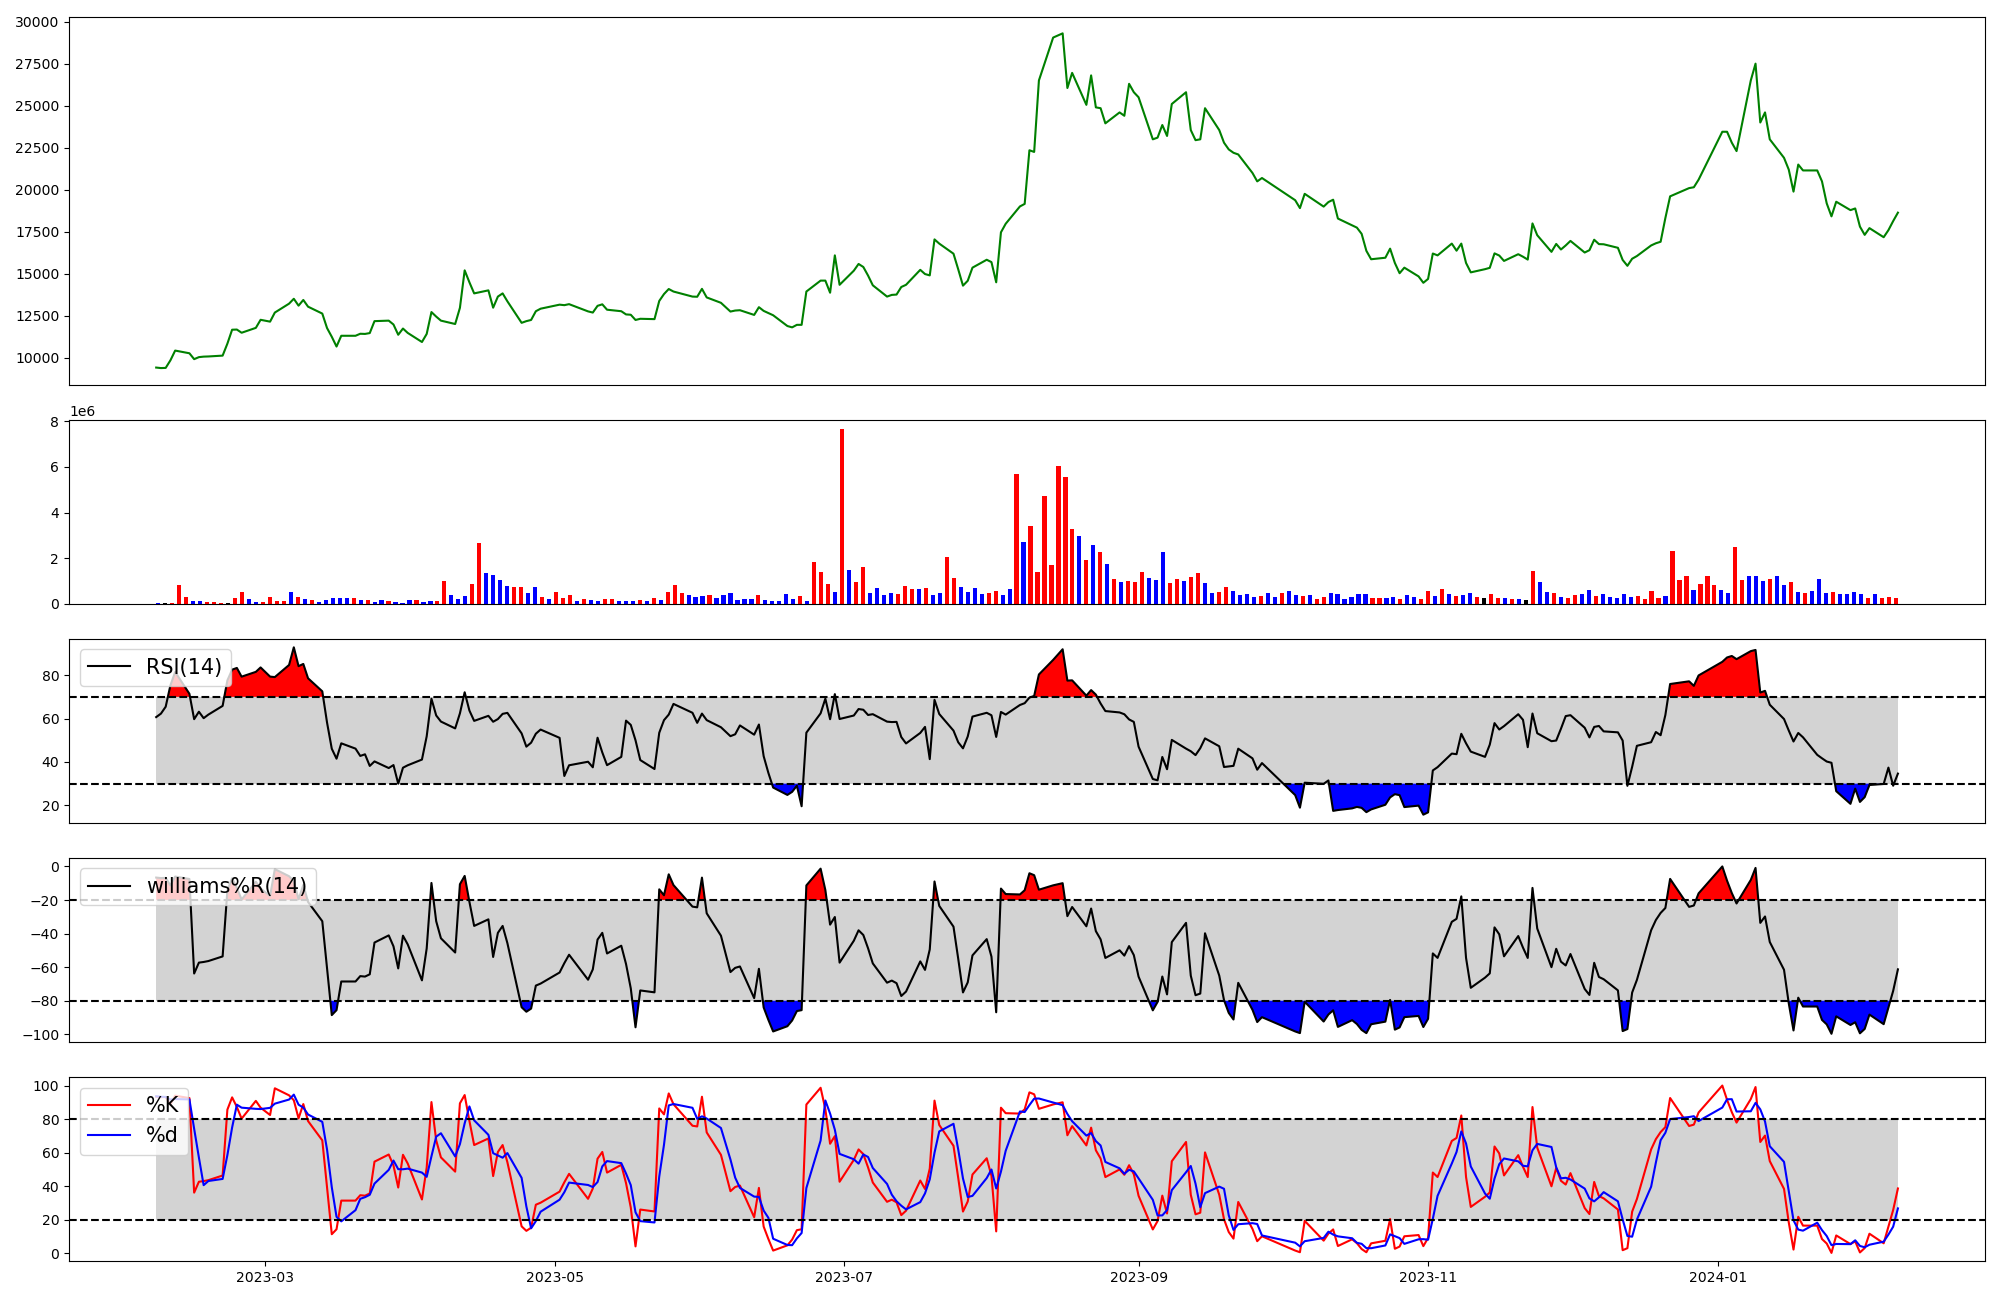This screenshot has width=2000, height=1300.
Task: Click the red %K legend line
Action: tap(109, 1105)
